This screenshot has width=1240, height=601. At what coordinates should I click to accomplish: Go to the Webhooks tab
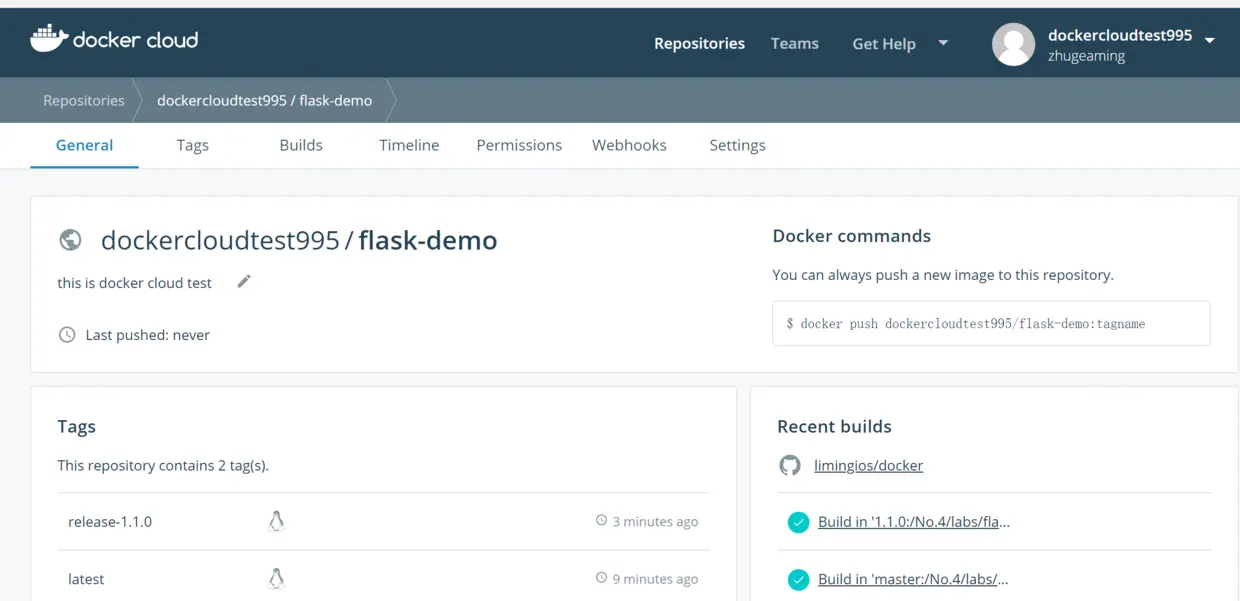click(x=629, y=145)
